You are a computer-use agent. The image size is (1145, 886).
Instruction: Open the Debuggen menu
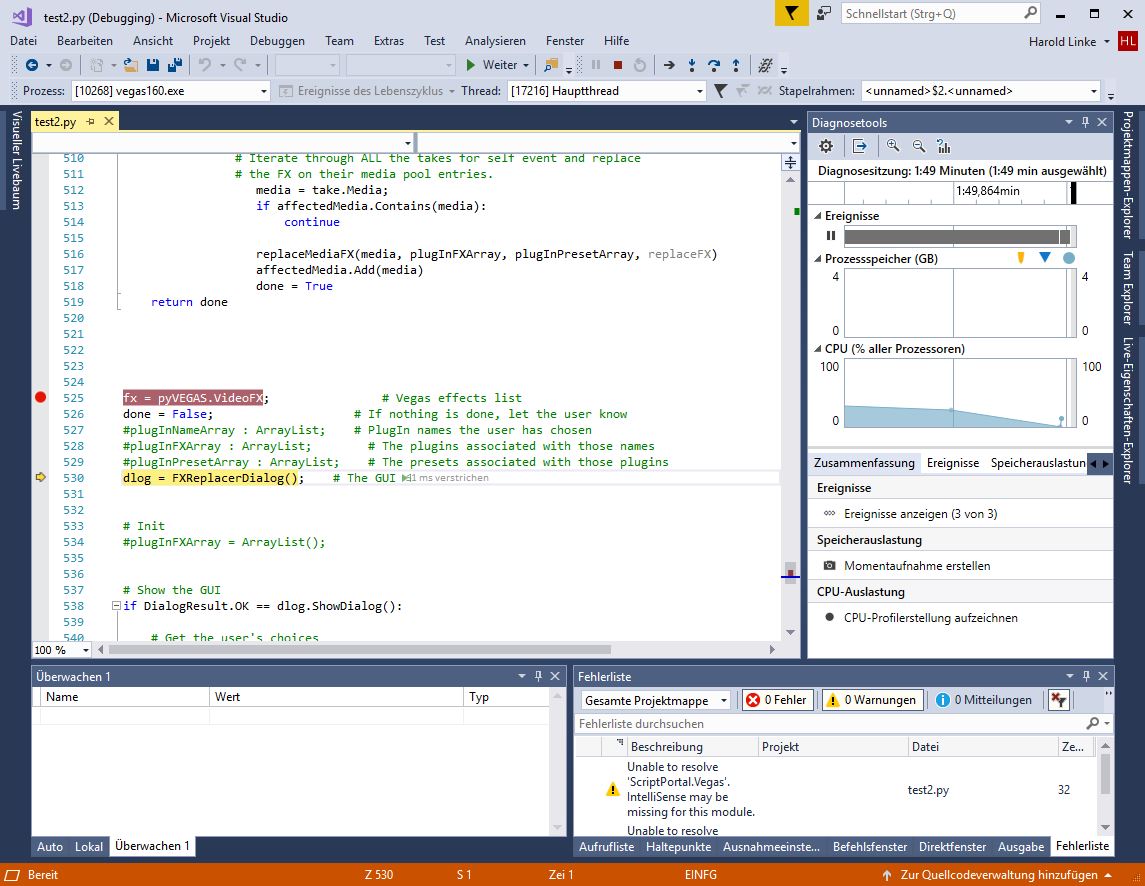tap(277, 41)
